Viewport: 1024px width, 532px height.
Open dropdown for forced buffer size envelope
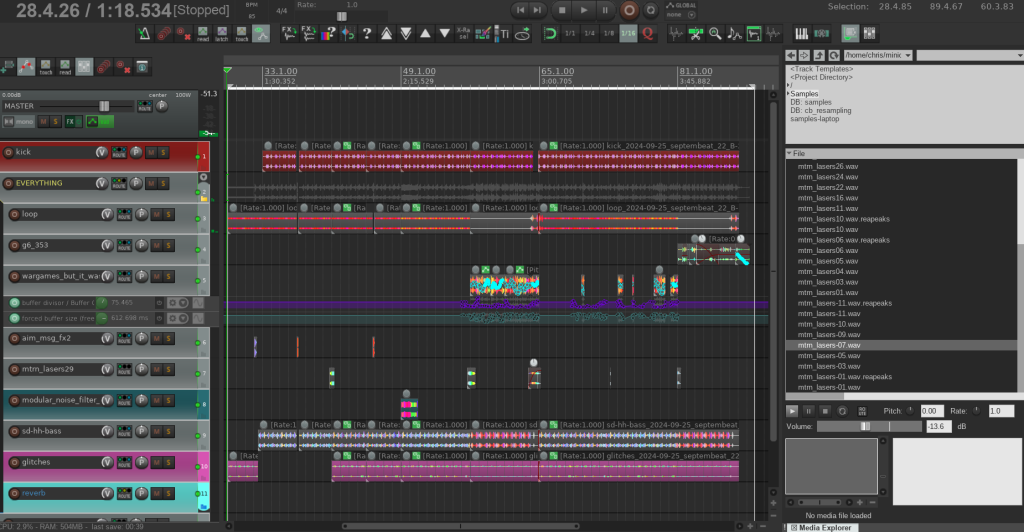[184, 319]
